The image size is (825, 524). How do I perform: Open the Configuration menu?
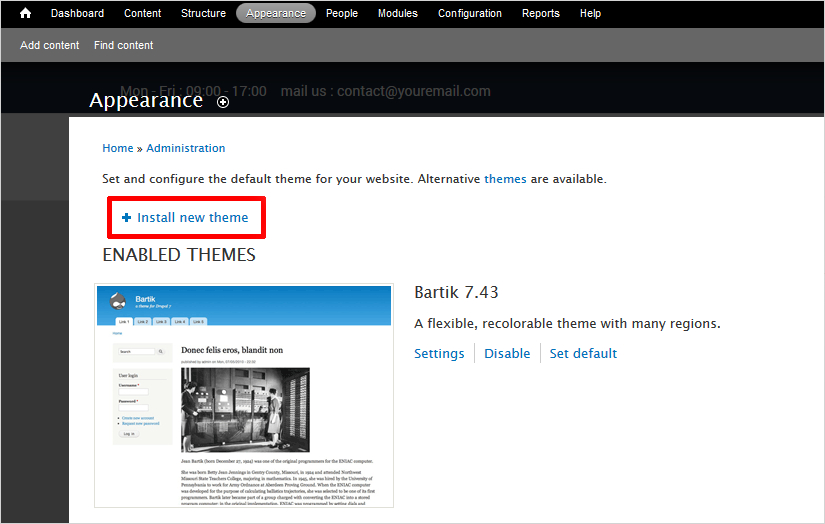[470, 13]
